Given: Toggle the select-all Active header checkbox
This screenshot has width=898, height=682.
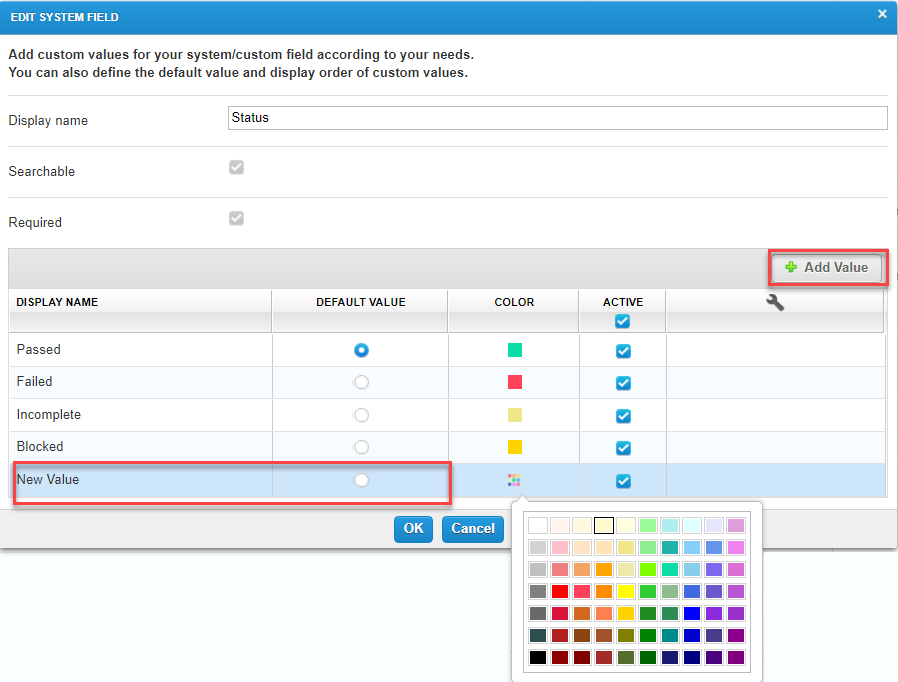Looking at the screenshot, I should click(623, 321).
